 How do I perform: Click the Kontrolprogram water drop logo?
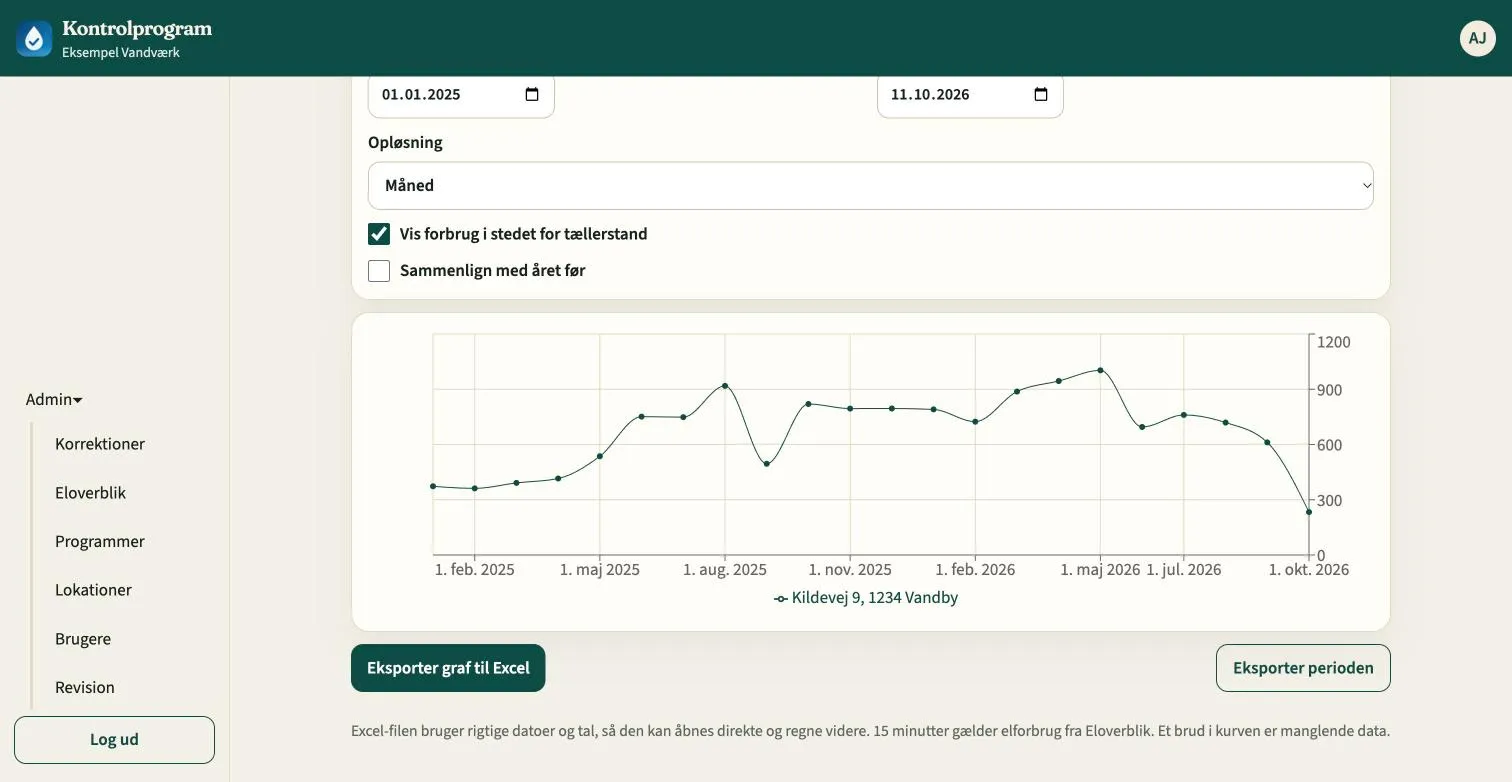coord(34,38)
